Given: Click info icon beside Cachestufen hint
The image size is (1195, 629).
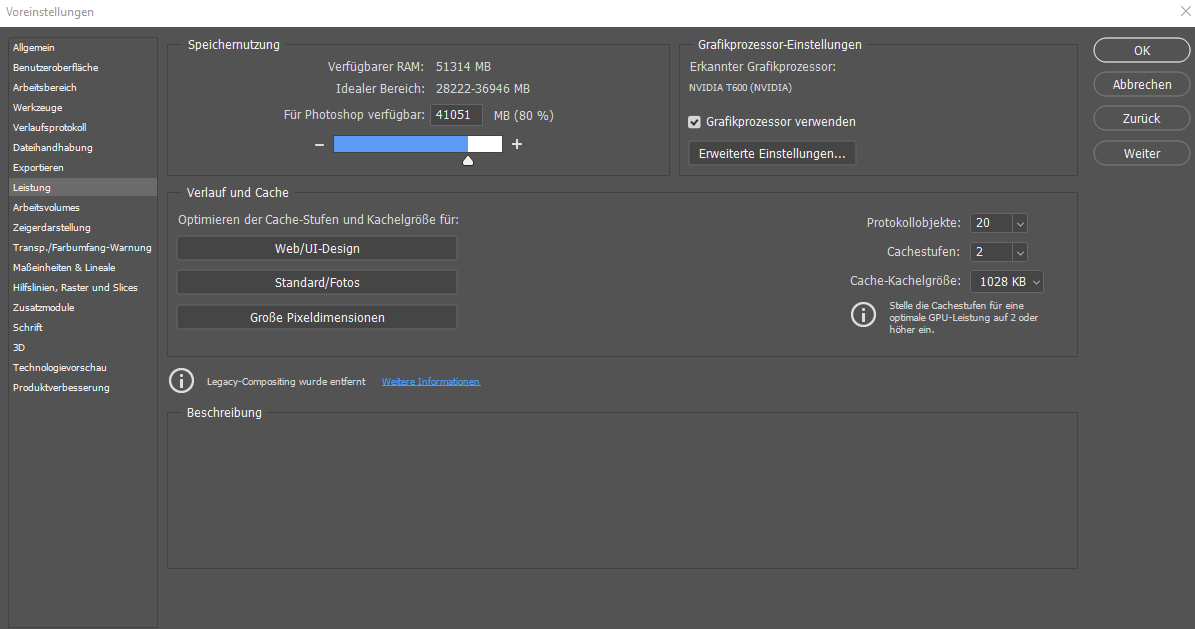Looking at the screenshot, I should click(x=863, y=314).
